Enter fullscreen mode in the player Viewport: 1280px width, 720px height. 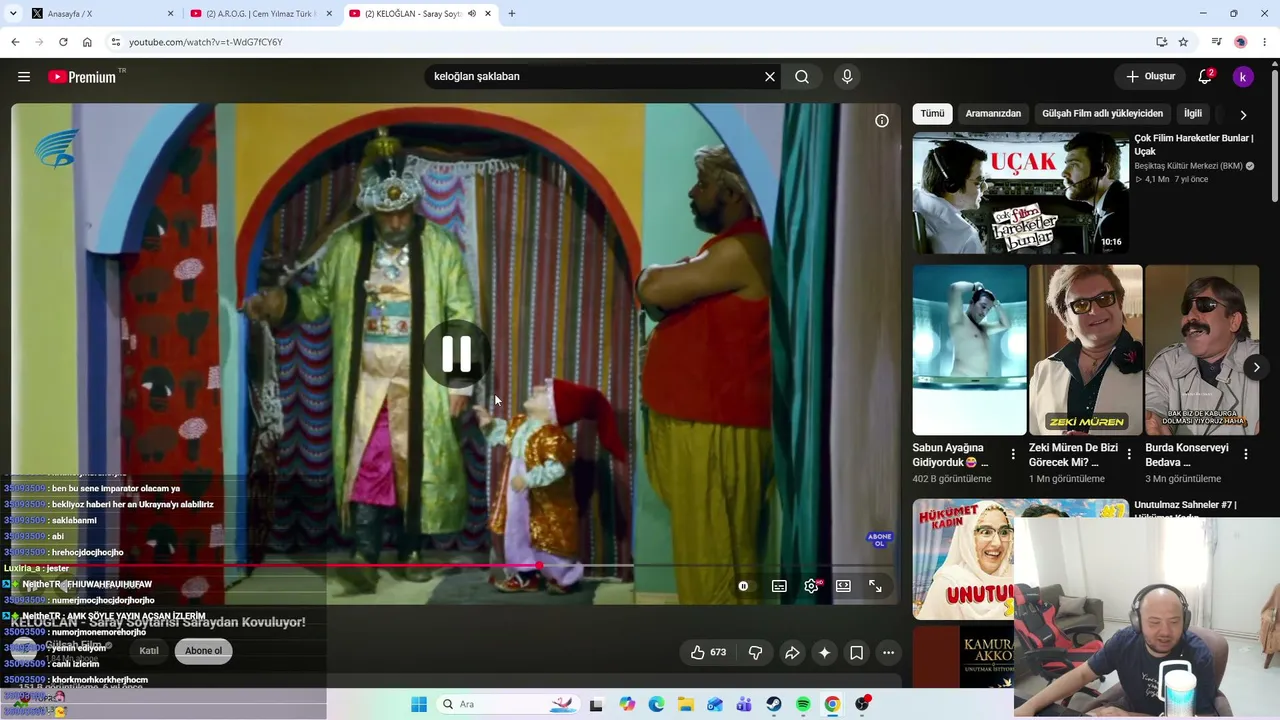[x=875, y=586]
